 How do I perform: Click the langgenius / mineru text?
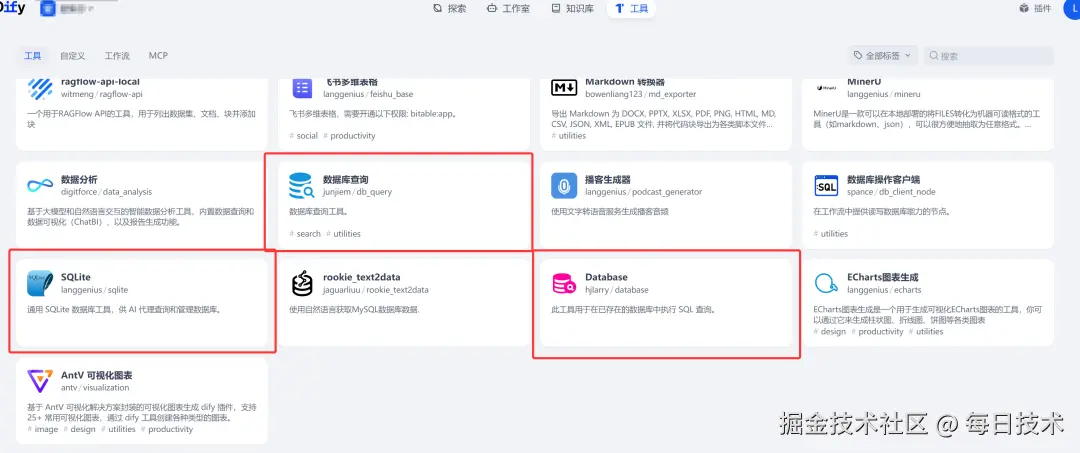(884, 94)
